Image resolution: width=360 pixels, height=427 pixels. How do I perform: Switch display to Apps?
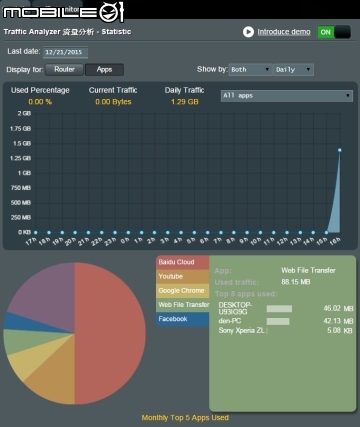pyautogui.click(x=104, y=69)
